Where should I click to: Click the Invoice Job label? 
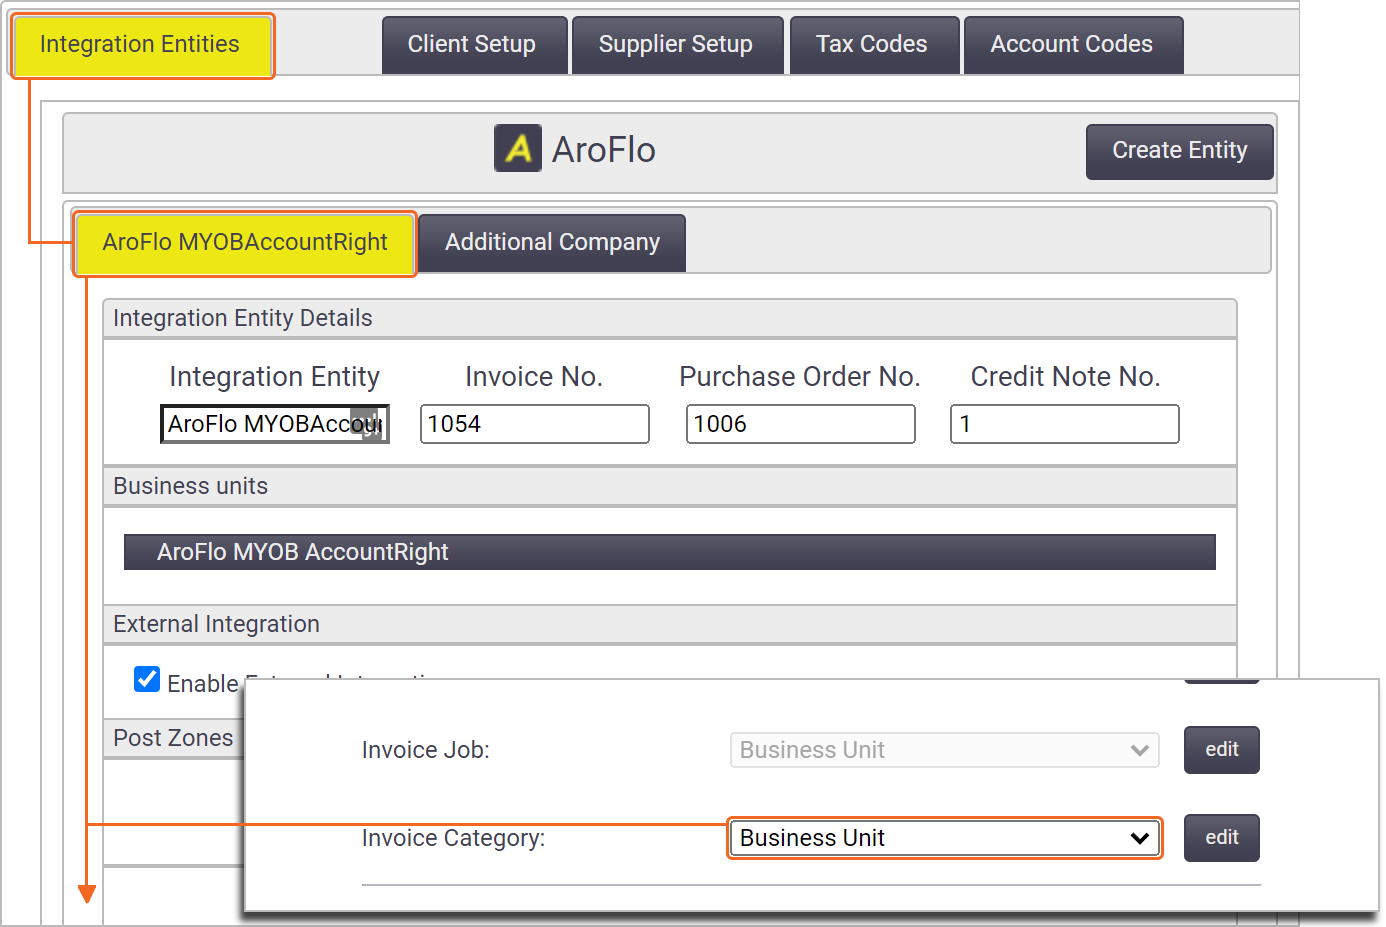(426, 750)
